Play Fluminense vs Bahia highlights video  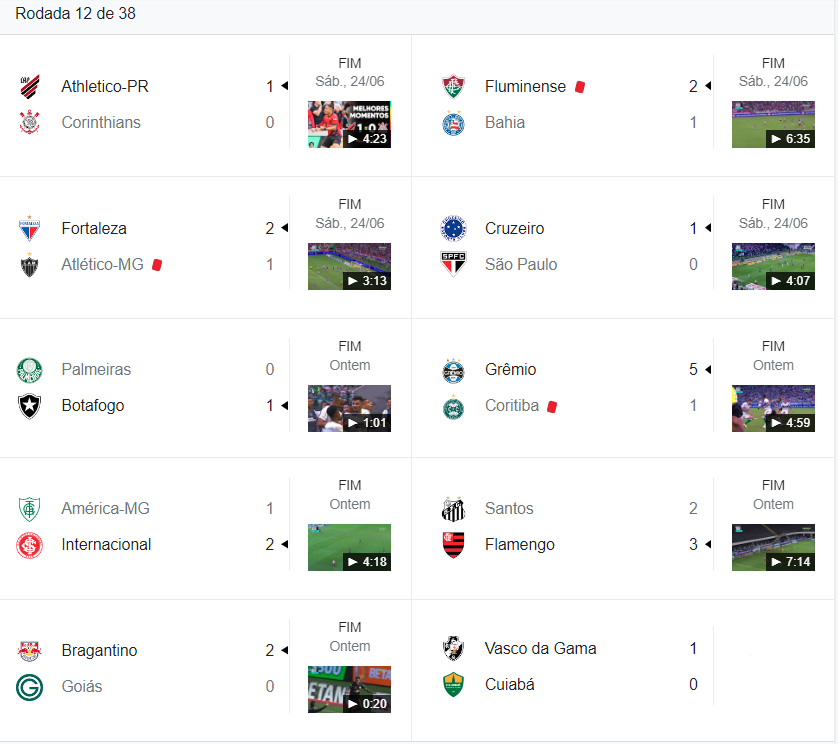point(773,125)
